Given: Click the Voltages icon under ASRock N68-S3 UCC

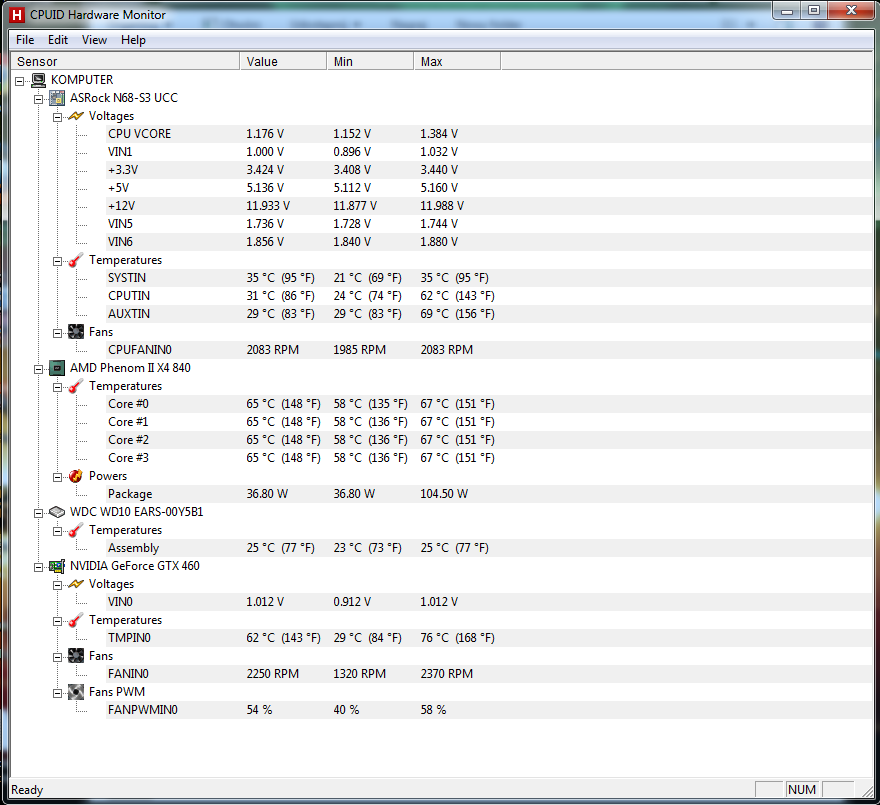Looking at the screenshot, I should (76, 116).
